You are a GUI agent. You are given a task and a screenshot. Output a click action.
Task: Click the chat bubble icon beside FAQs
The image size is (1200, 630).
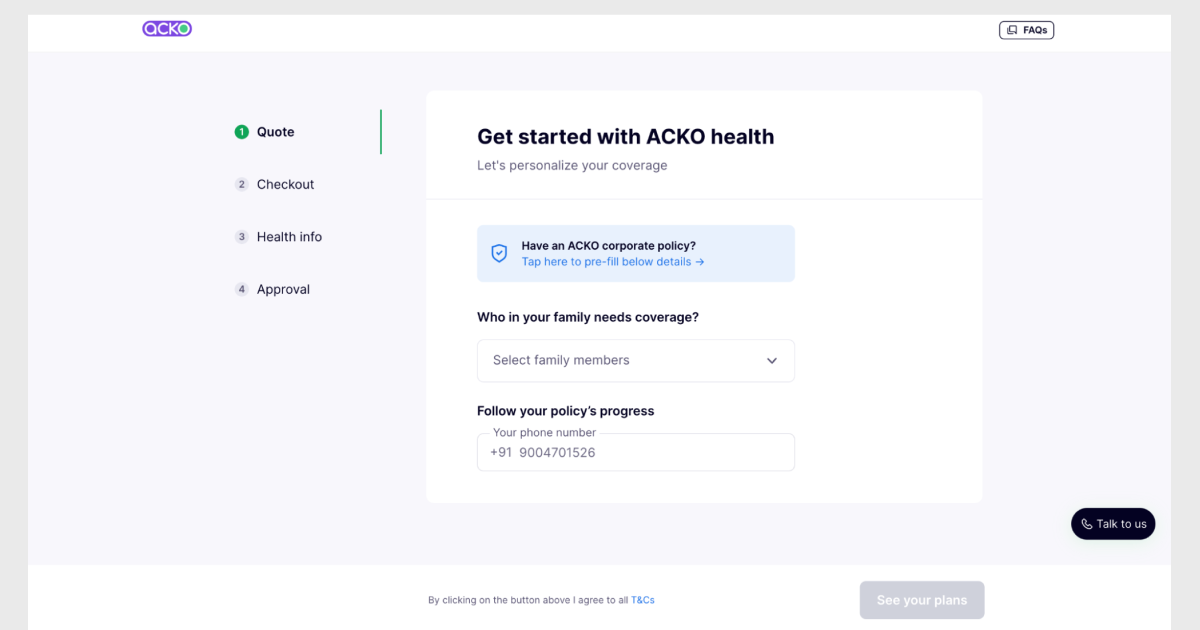[1012, 29]
